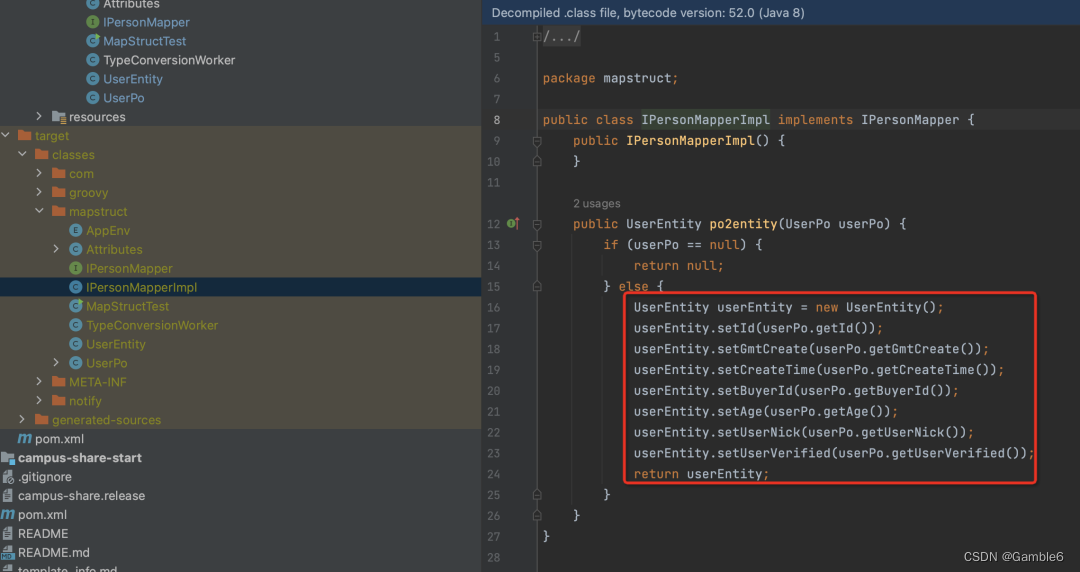1080x572 pixels.
Task: Click the TypeConversionWorker class icon in target folder
Action: tap(76, 325)
